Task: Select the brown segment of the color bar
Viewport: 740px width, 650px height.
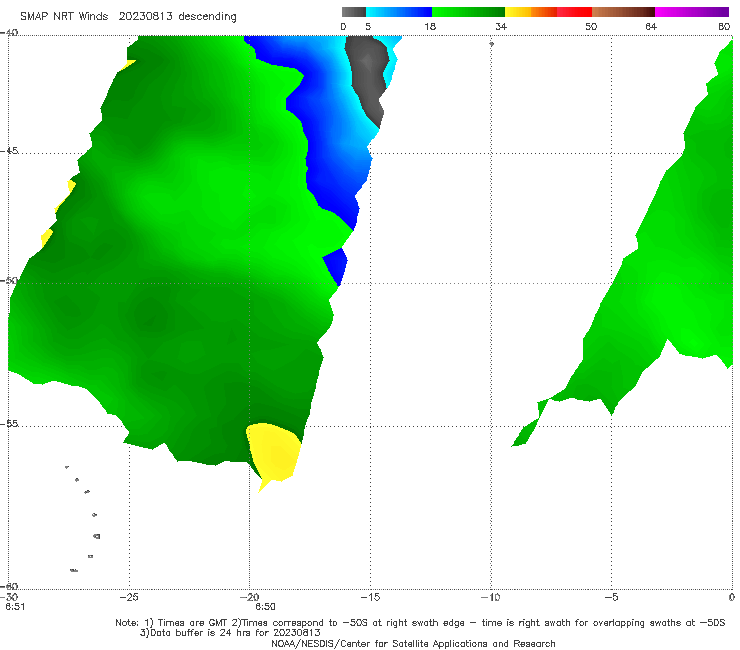Action: tap(623, 12)
